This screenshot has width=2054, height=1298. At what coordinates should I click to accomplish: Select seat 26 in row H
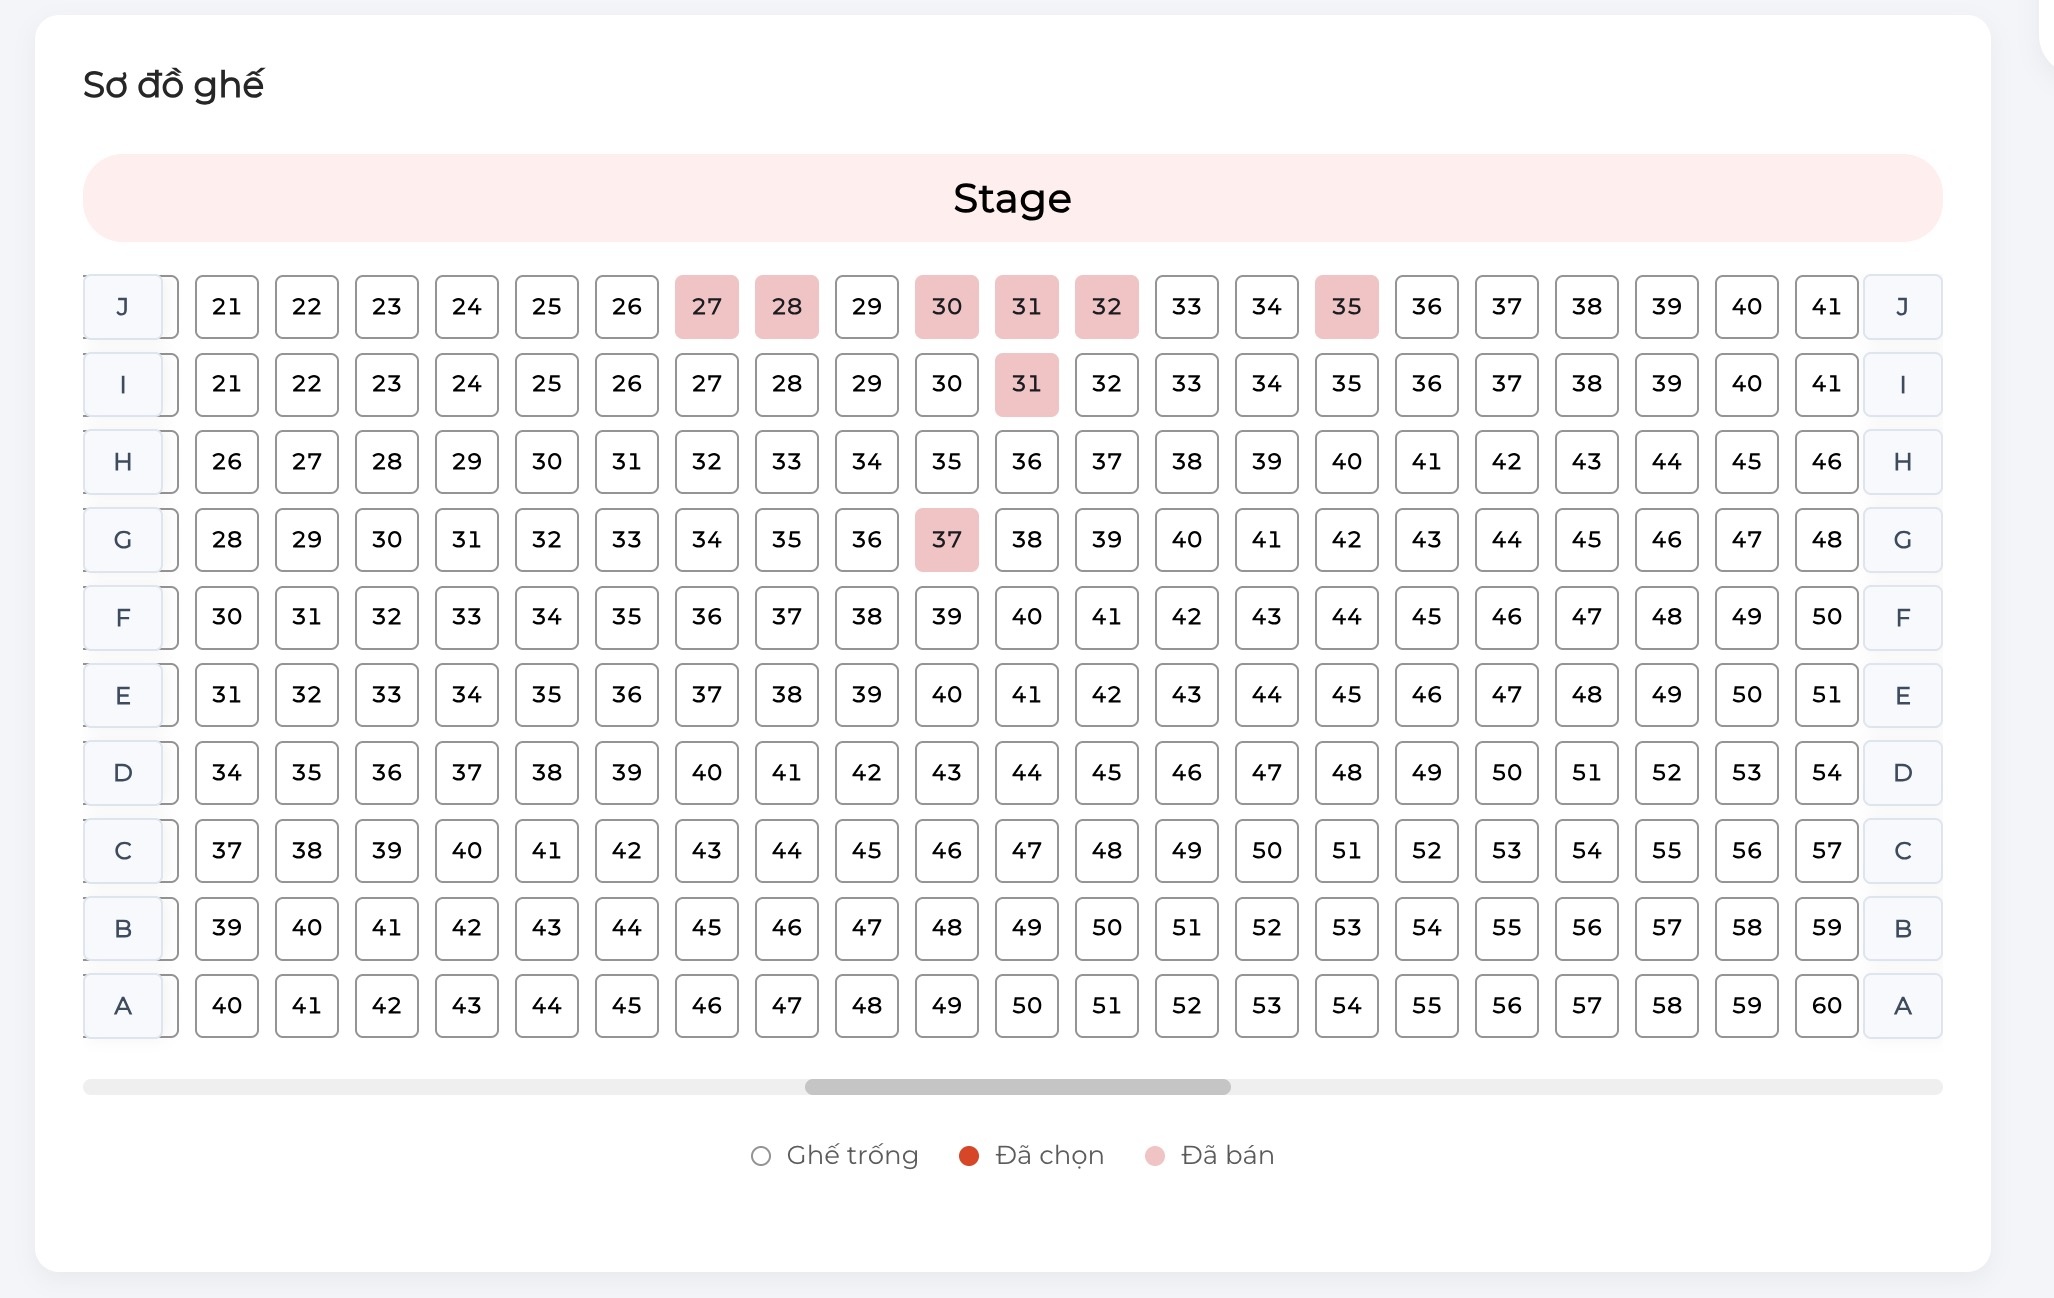[226, 462]
